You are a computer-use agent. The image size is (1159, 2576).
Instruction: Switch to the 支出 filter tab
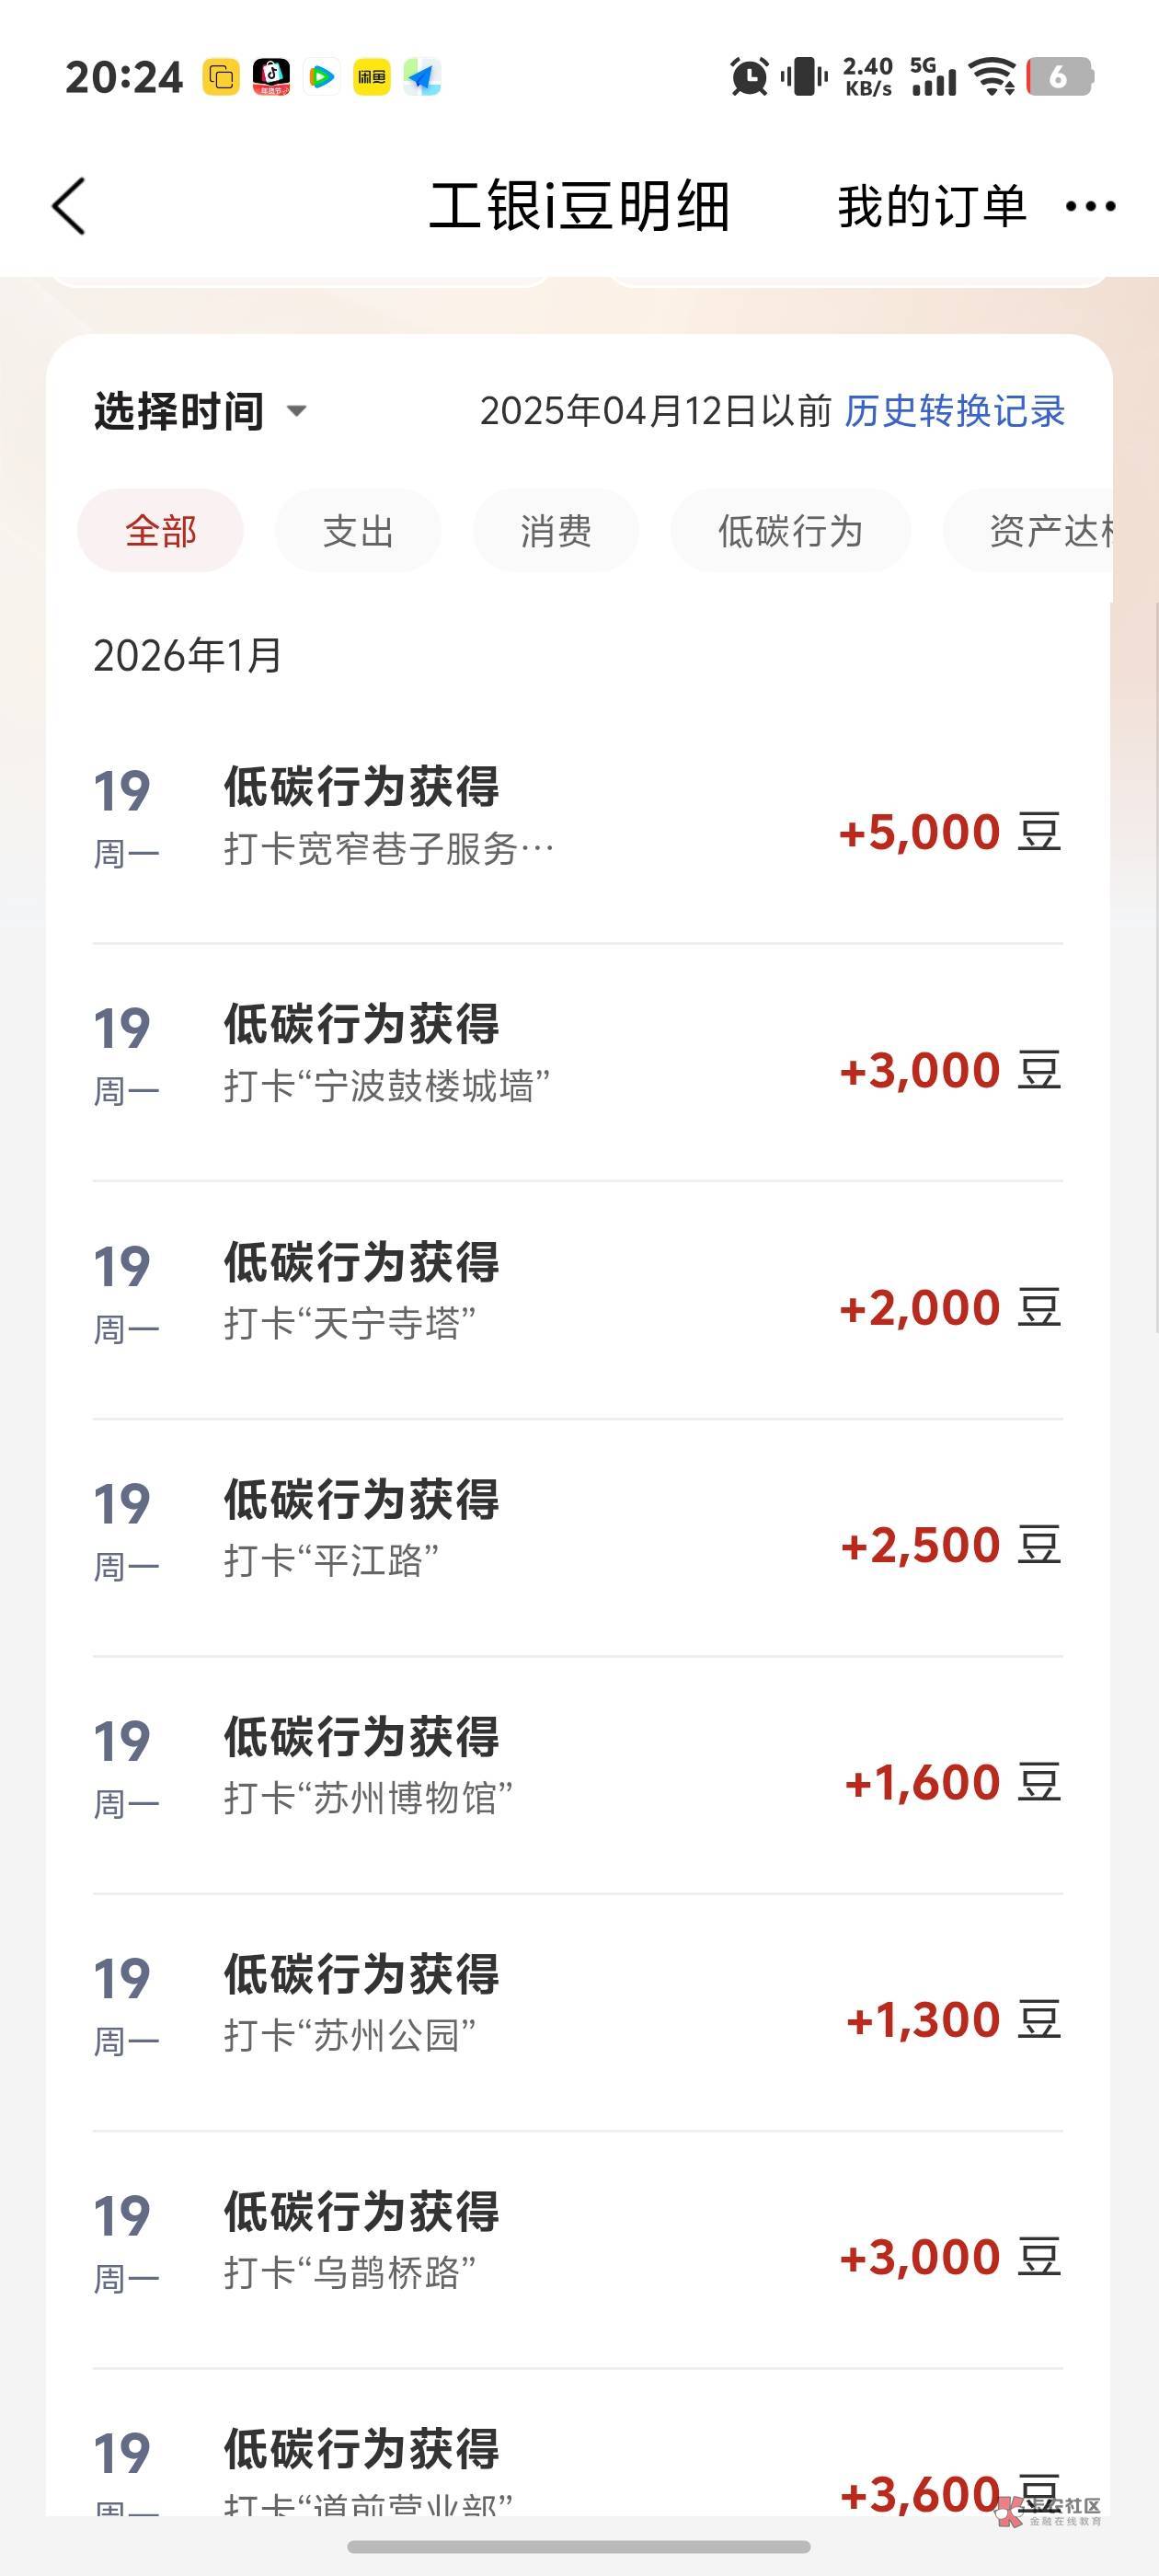358,531
